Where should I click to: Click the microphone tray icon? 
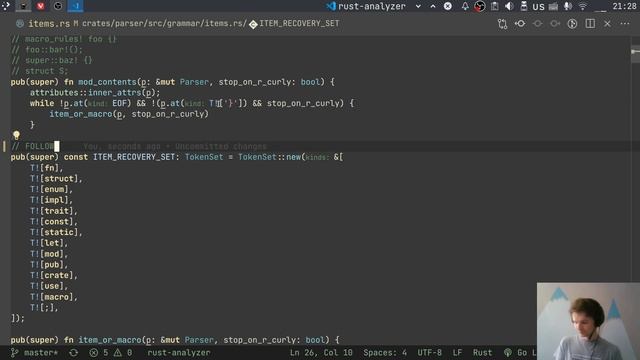567,6
